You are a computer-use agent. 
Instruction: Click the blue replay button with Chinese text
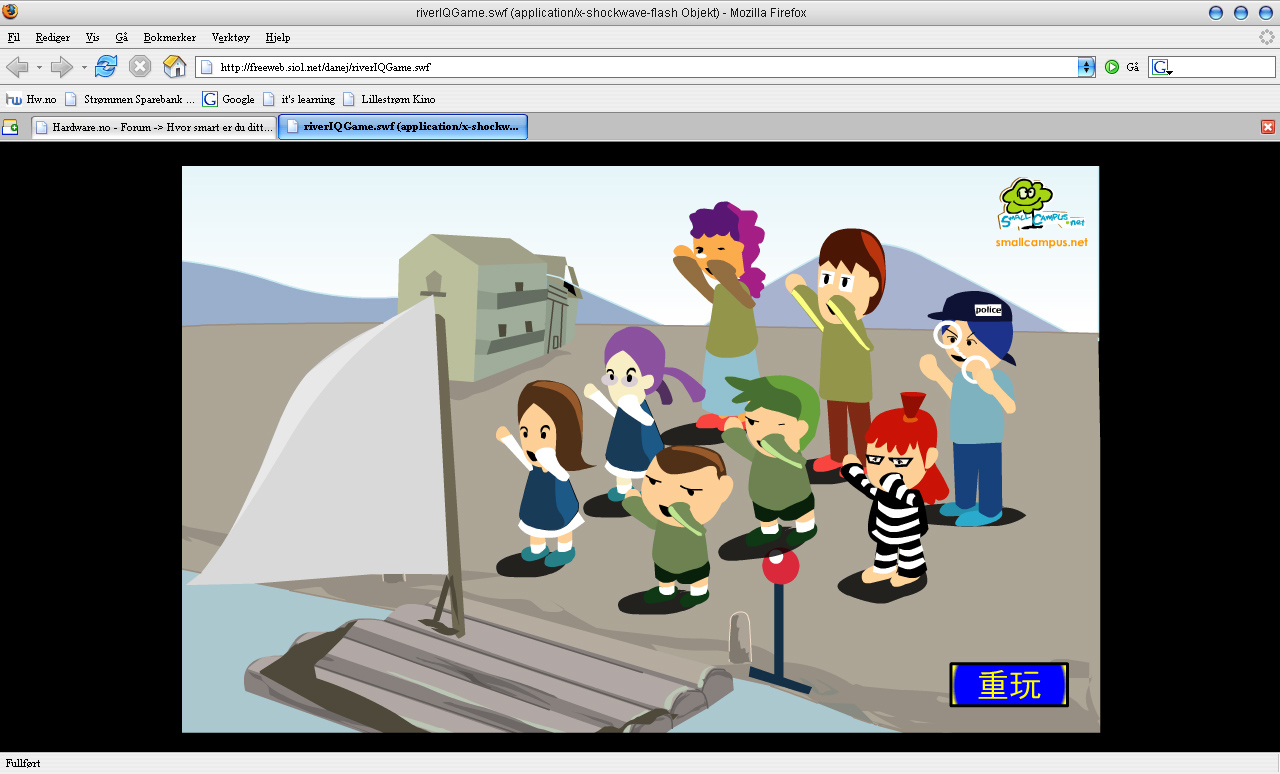coord(1009,685)
